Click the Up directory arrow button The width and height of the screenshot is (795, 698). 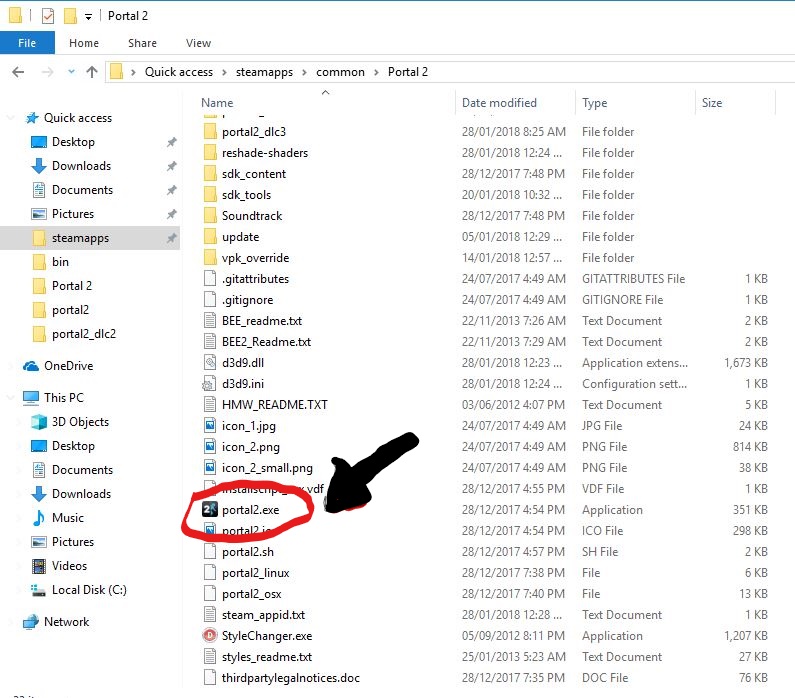click(92, 72)
